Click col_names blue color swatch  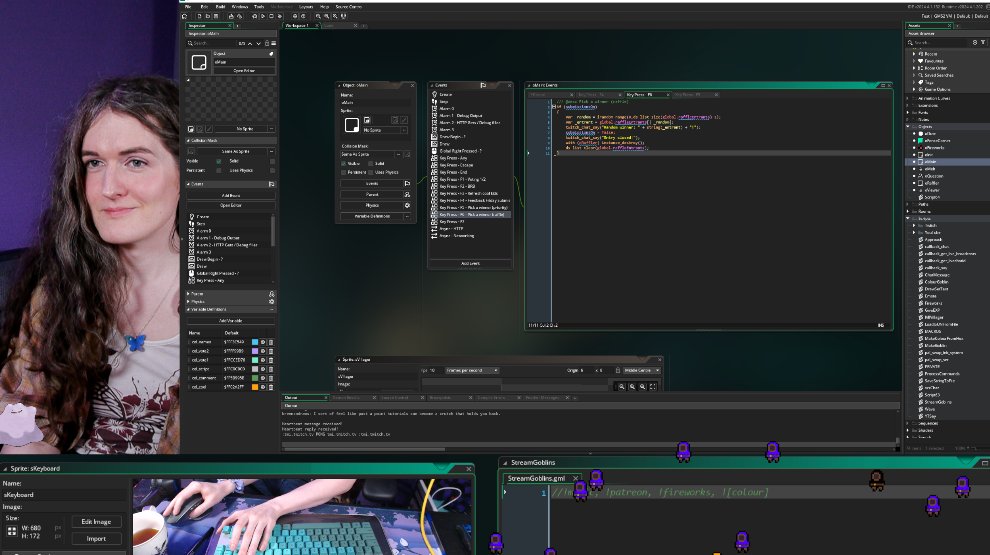coord(255,342)
